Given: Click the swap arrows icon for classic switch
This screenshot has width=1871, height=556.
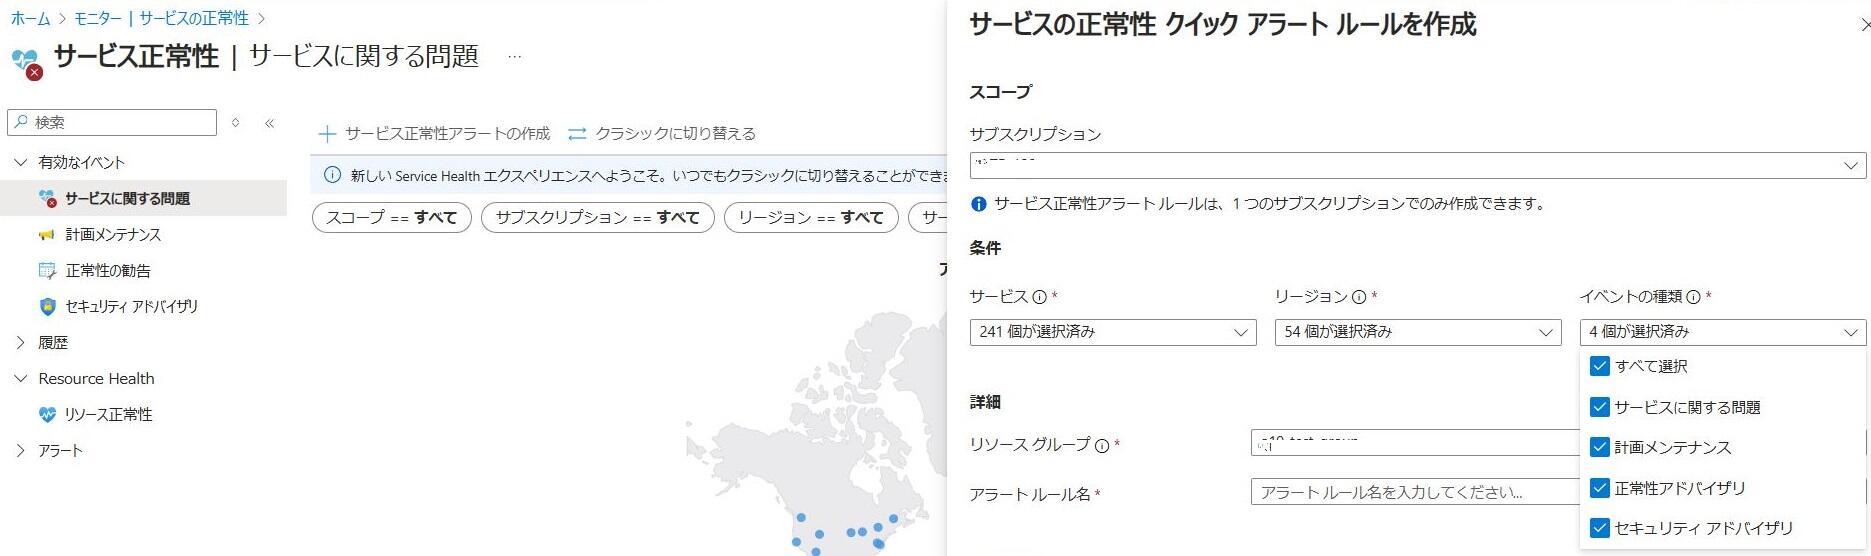Looking at the screenshot, I should 577,134.
